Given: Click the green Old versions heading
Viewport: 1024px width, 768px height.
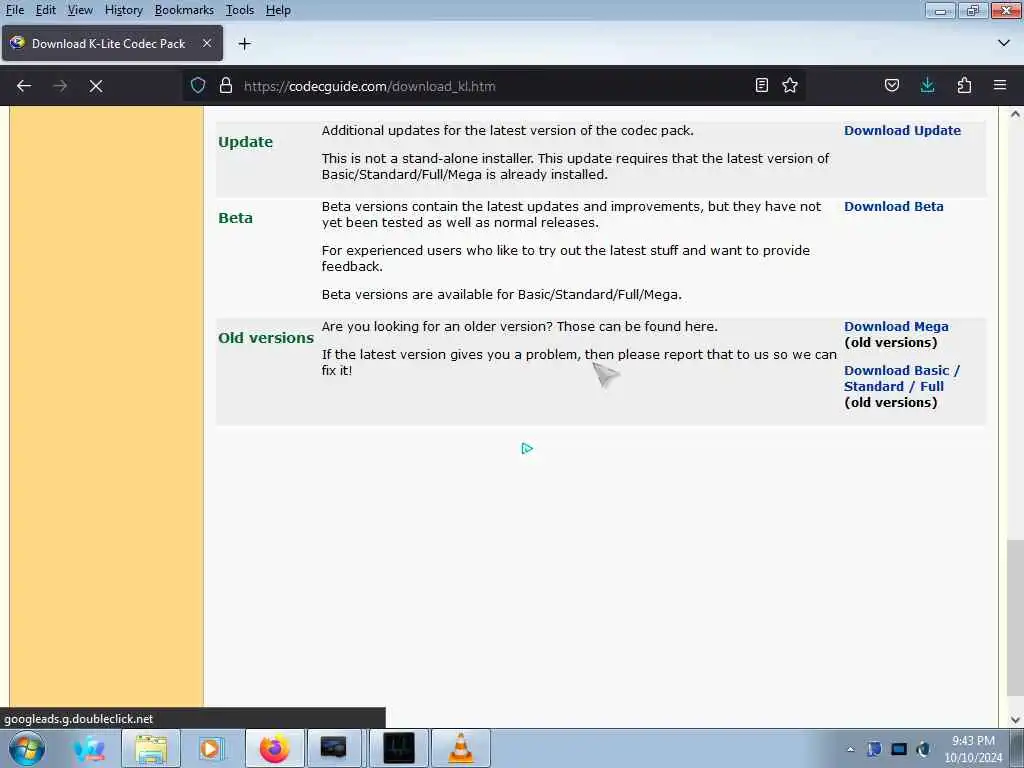Looking at the screenshot, I should coord(266,338).
